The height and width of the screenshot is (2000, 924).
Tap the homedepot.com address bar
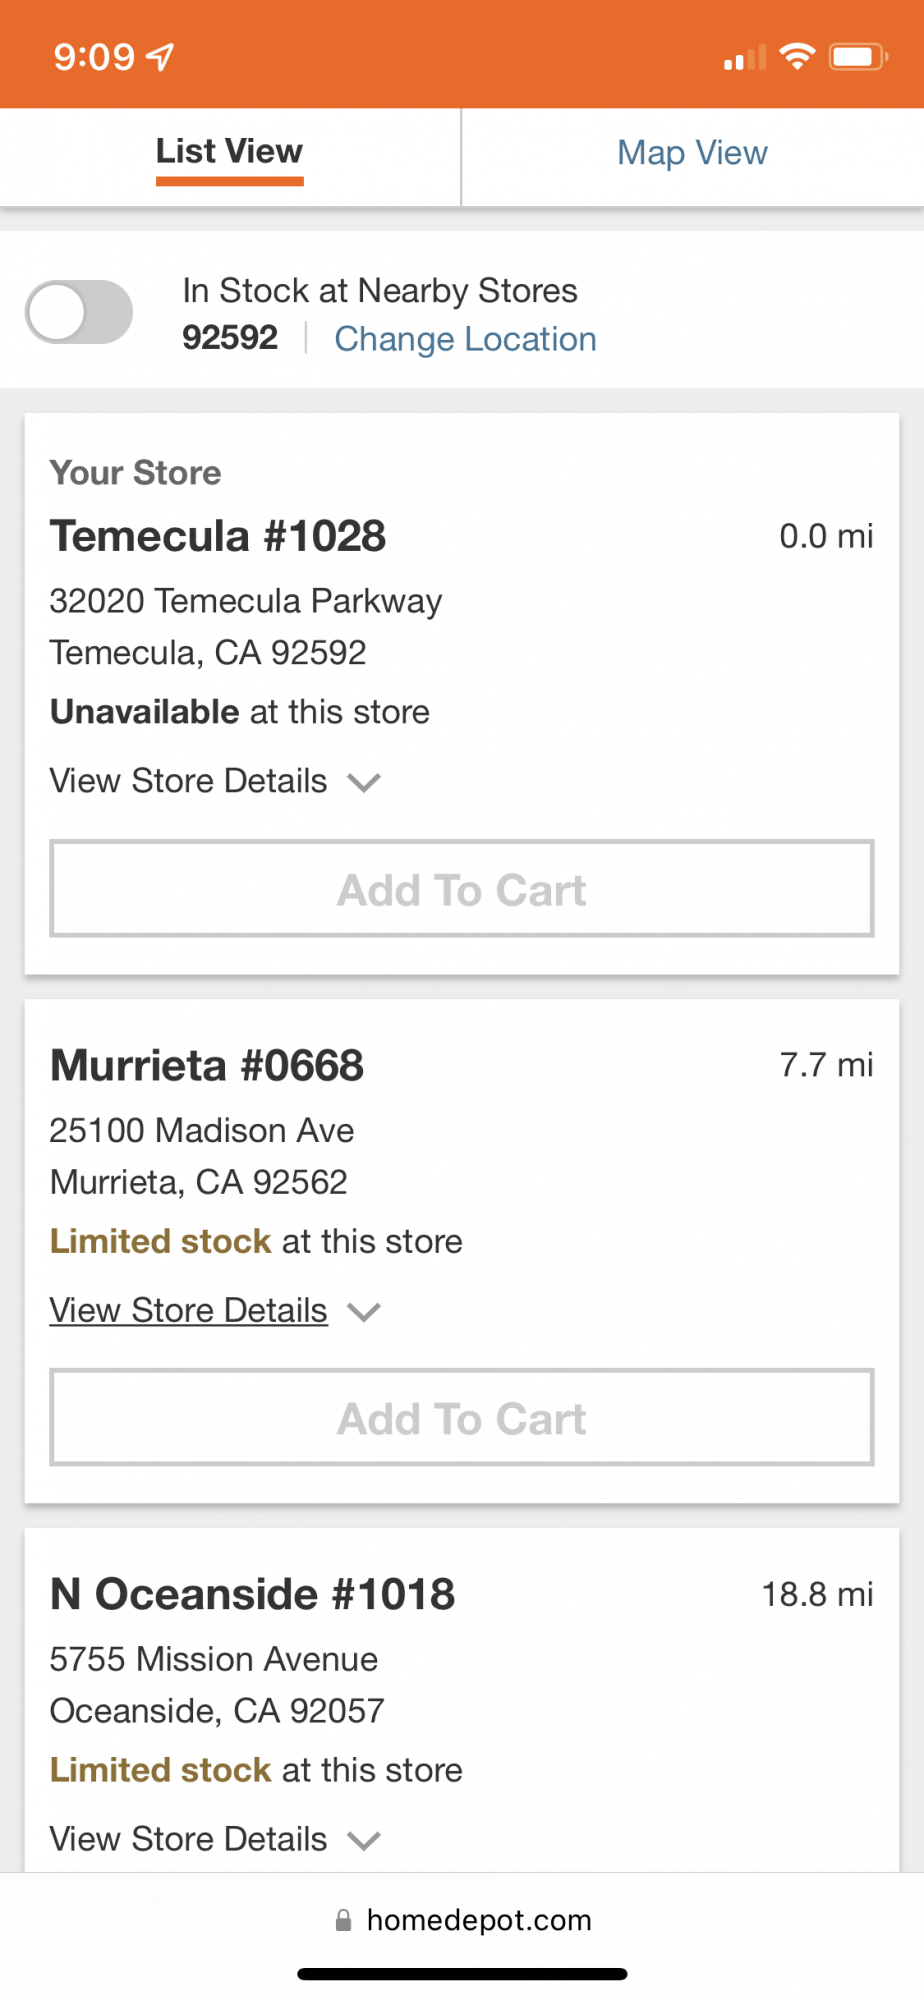462,1920
